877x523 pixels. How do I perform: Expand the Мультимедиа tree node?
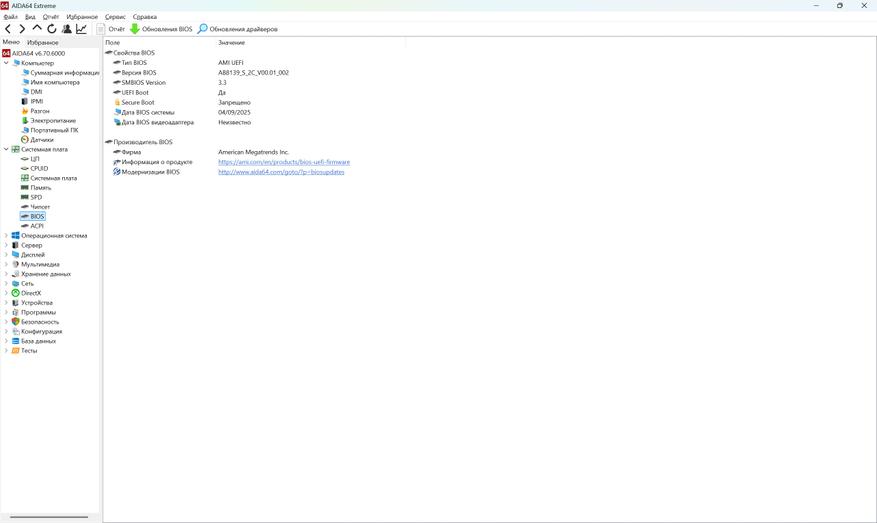tap(6, 264)
